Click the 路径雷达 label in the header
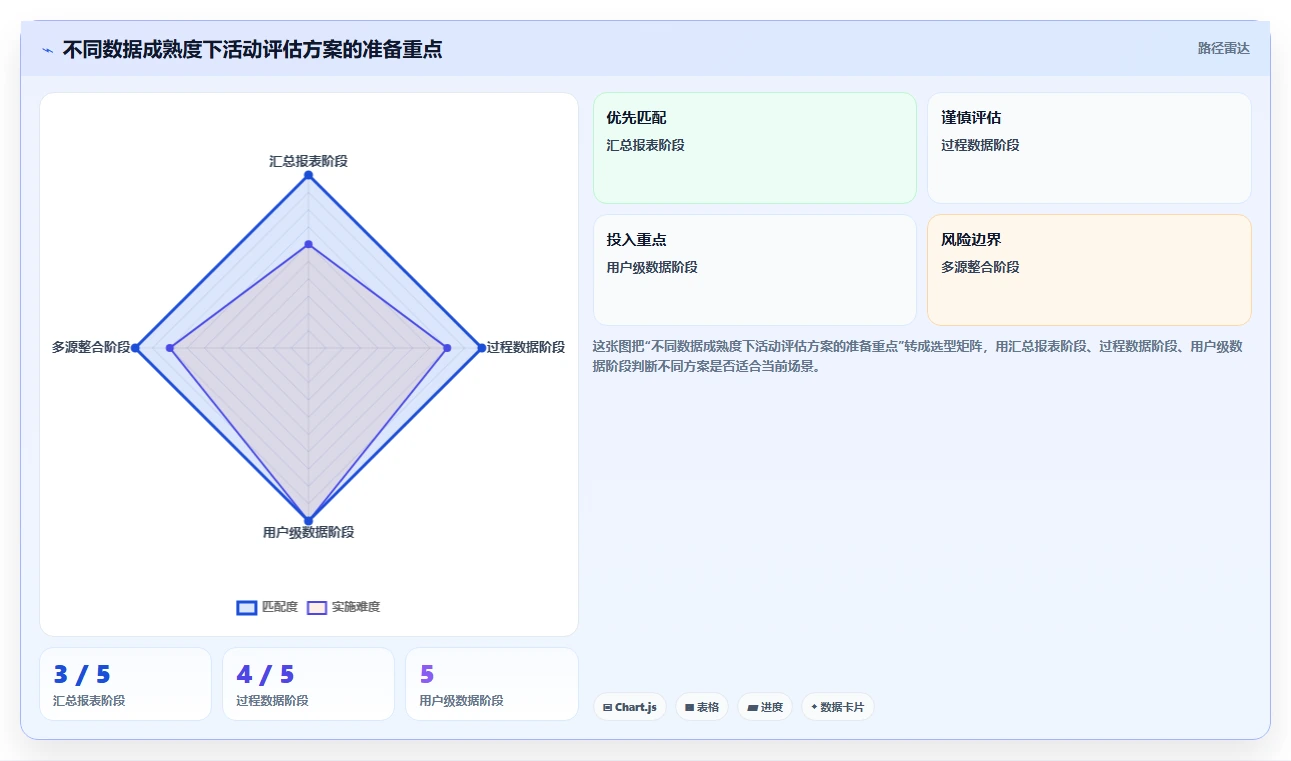This screenshot has width=1291, height=761. pos(1224,48)
